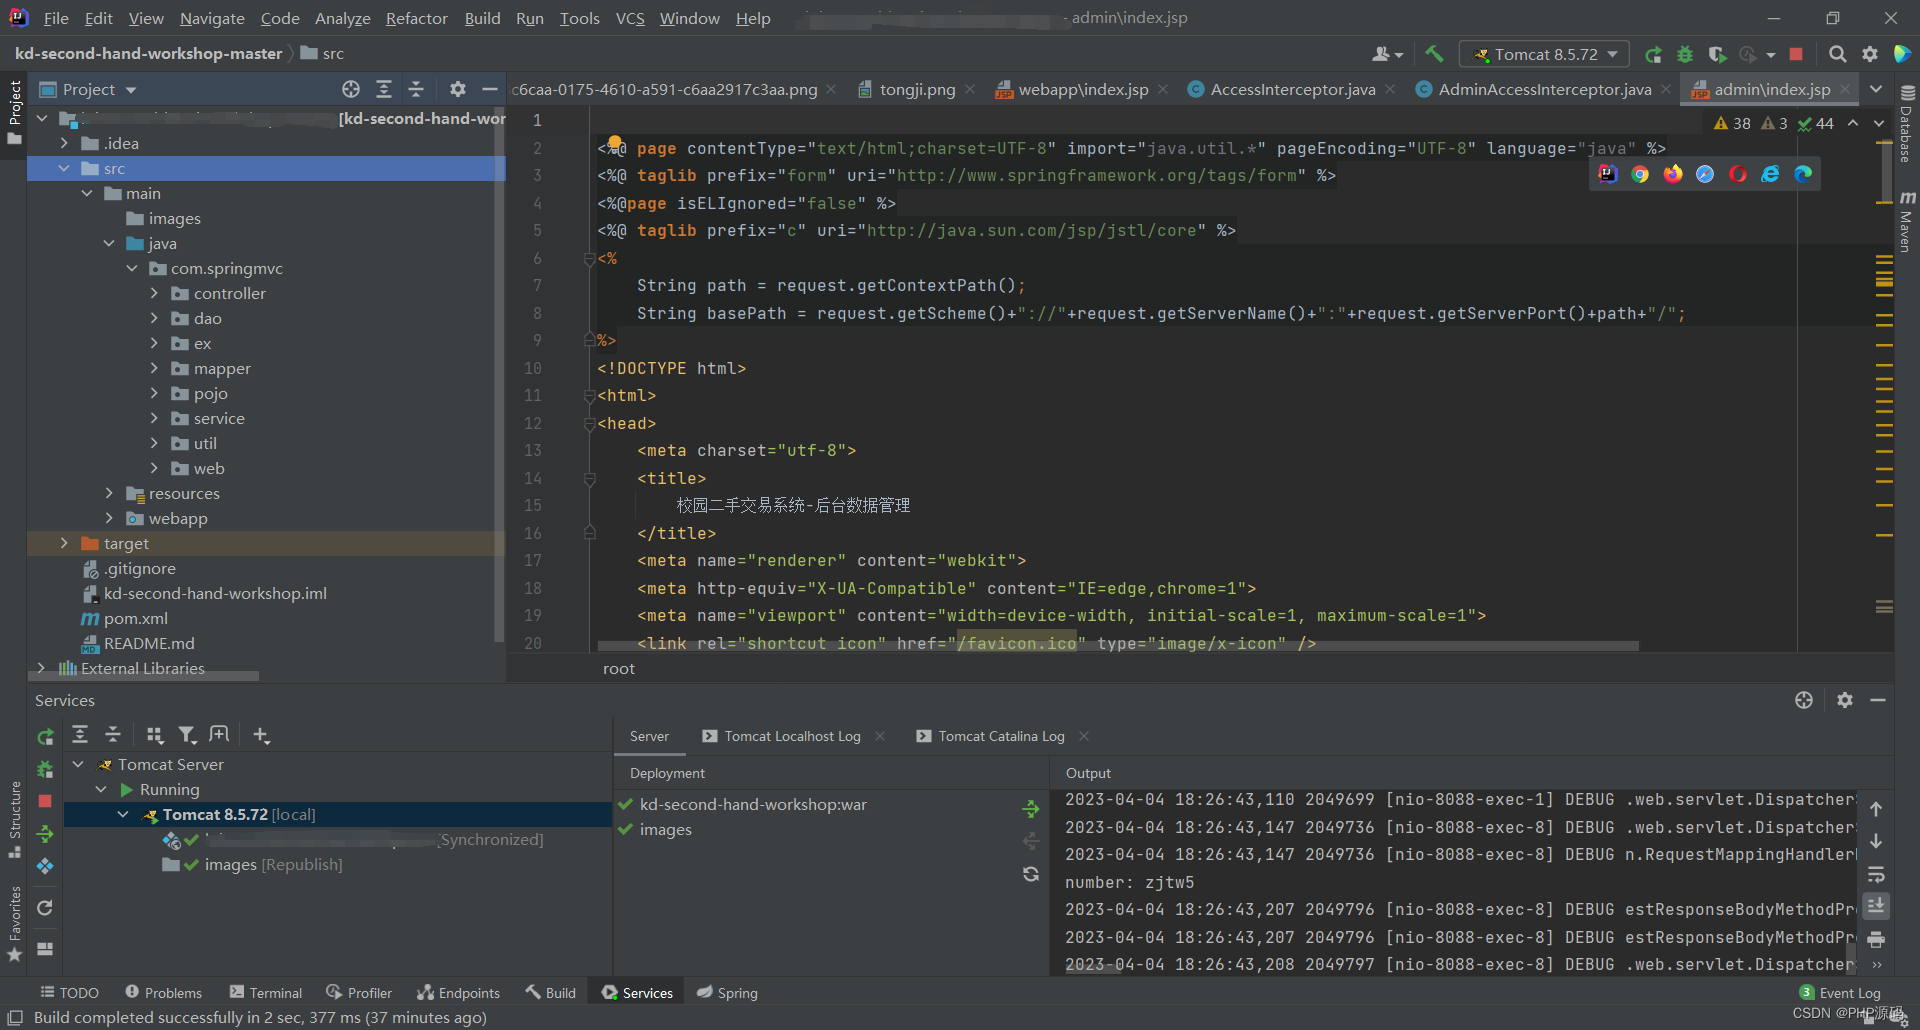Expand all in Project panel
Screen dimensions: 1920x1030
pyautogui.click(x=384, y=89)
